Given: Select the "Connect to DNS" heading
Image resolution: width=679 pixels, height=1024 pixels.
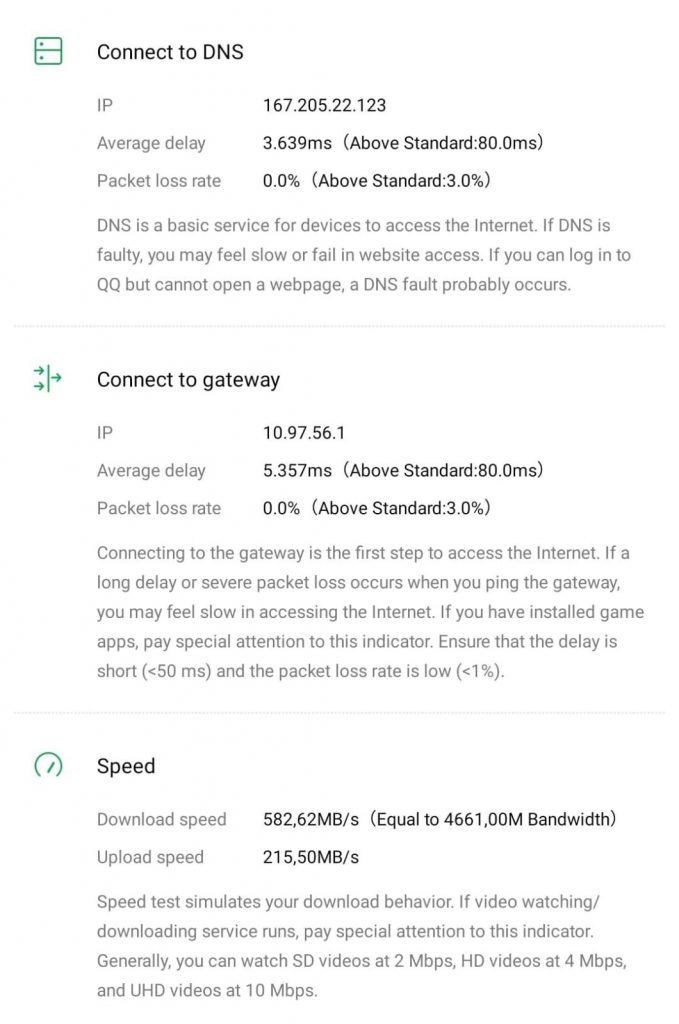Looking at the screenshot, I should (x=170, y=52).
